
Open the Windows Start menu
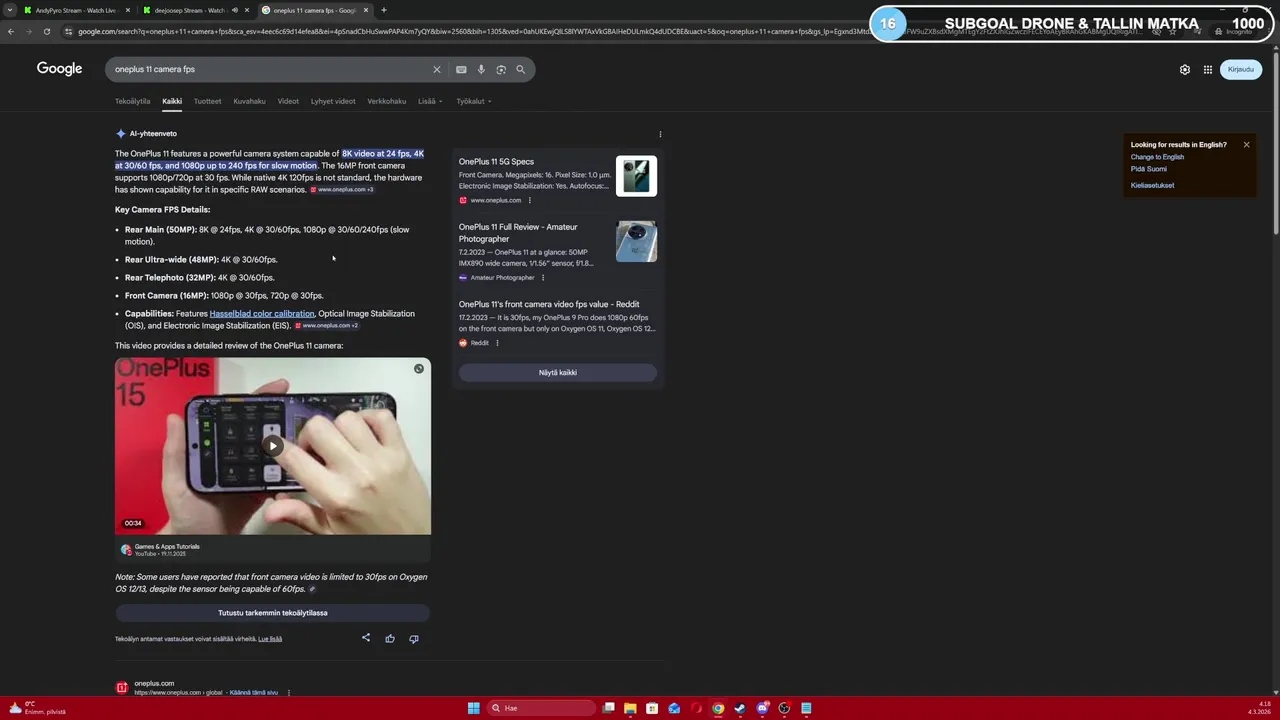point(473,708)
